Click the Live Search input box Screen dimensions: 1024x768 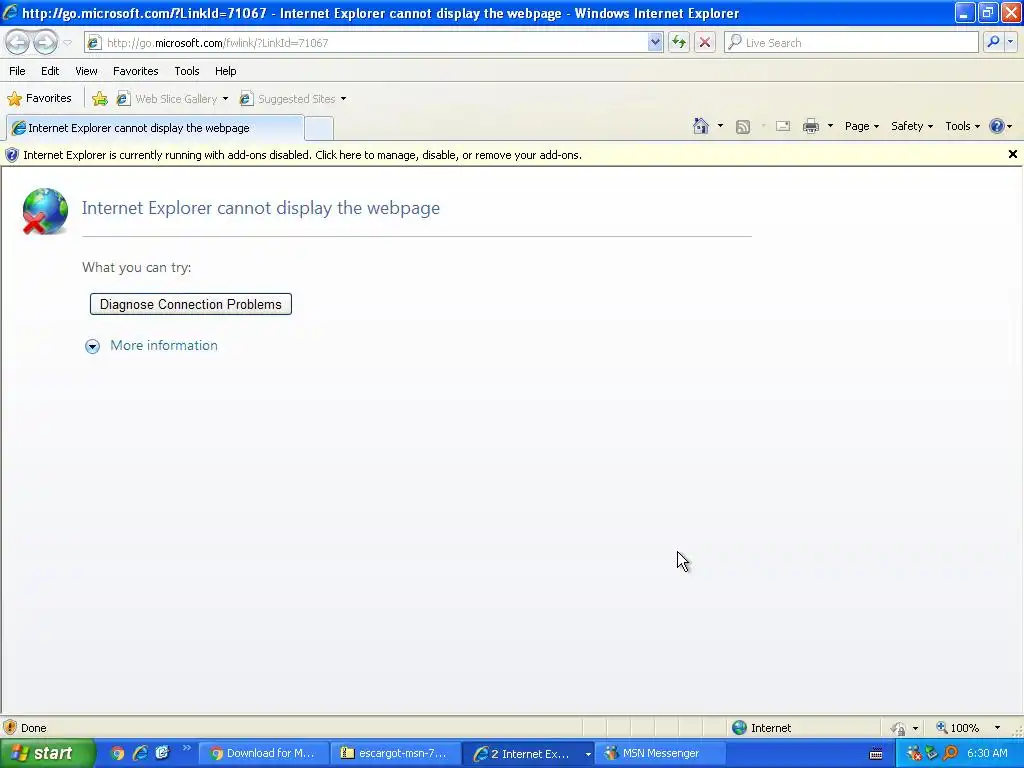click(x=851, y=42)
